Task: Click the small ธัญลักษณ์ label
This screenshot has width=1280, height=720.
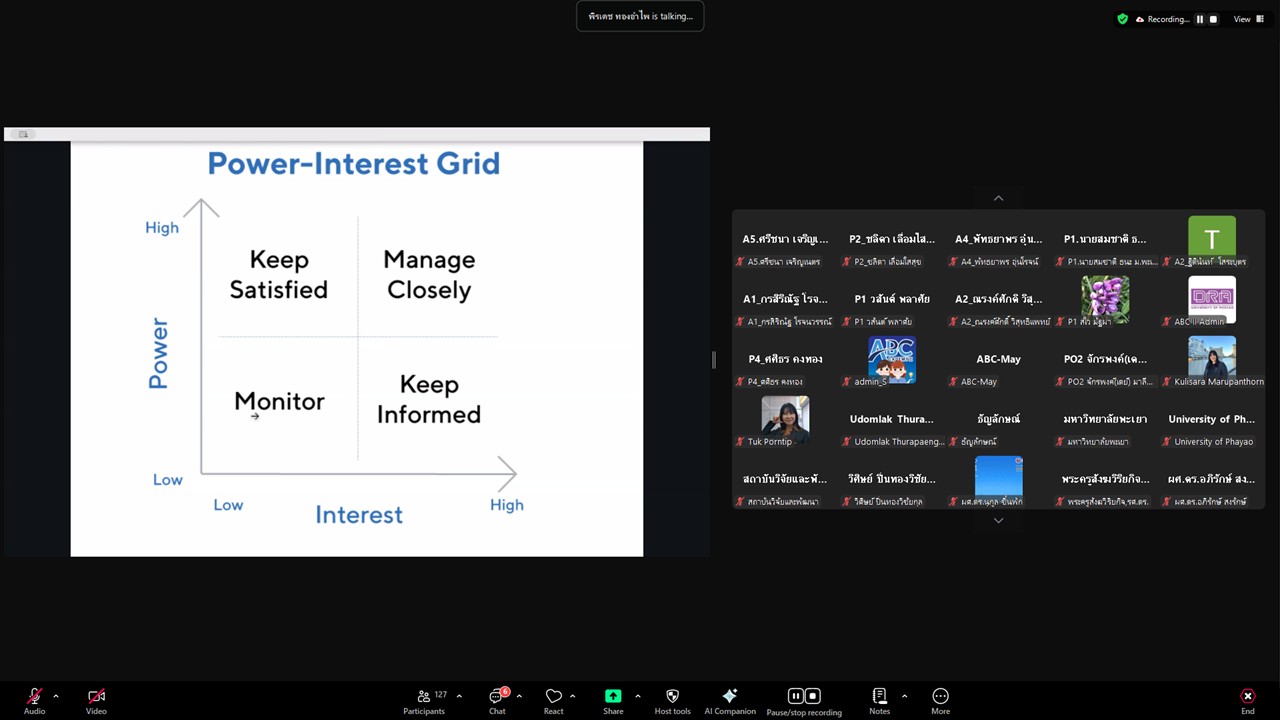Action: [979, 441]
